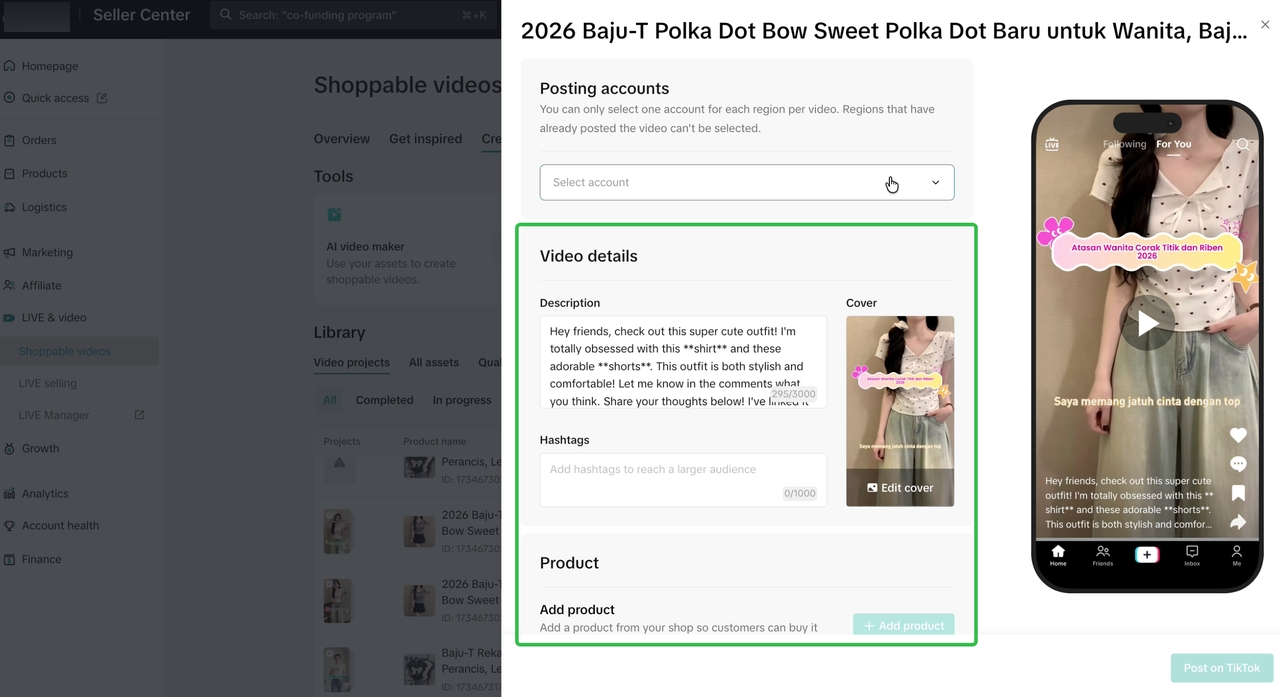Filter projects by In progress

coord(462,400)
